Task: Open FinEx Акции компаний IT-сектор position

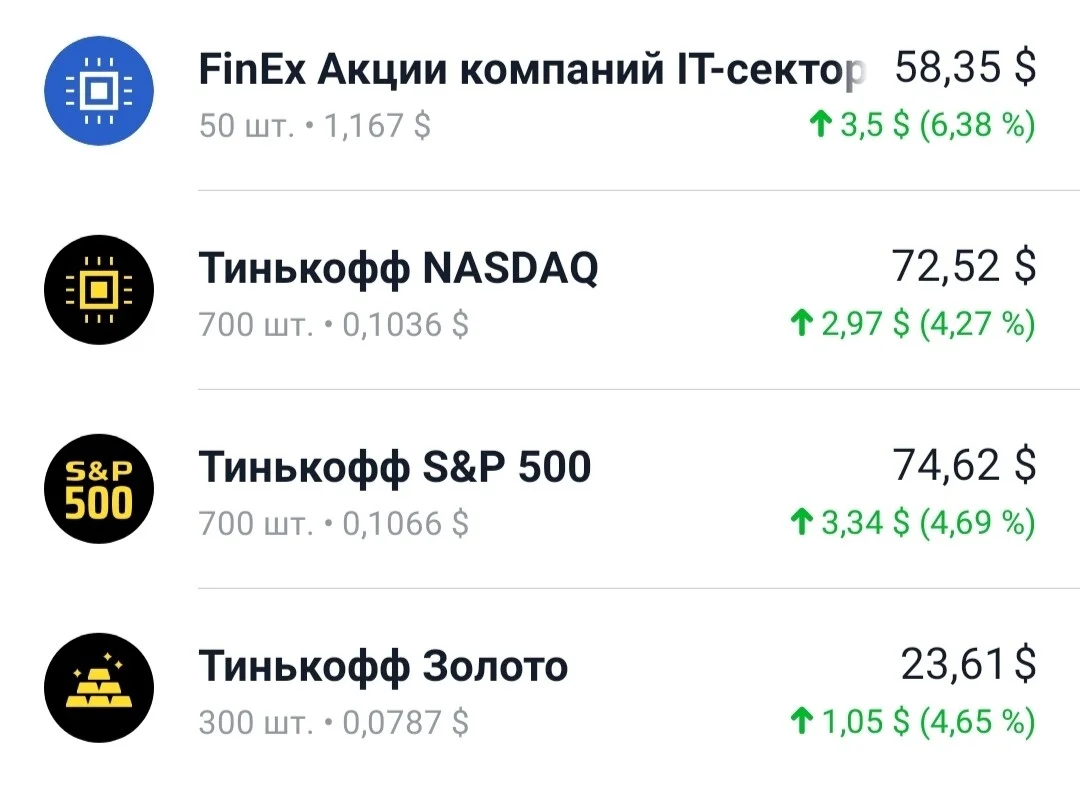Action: click(x=530, y=70)
